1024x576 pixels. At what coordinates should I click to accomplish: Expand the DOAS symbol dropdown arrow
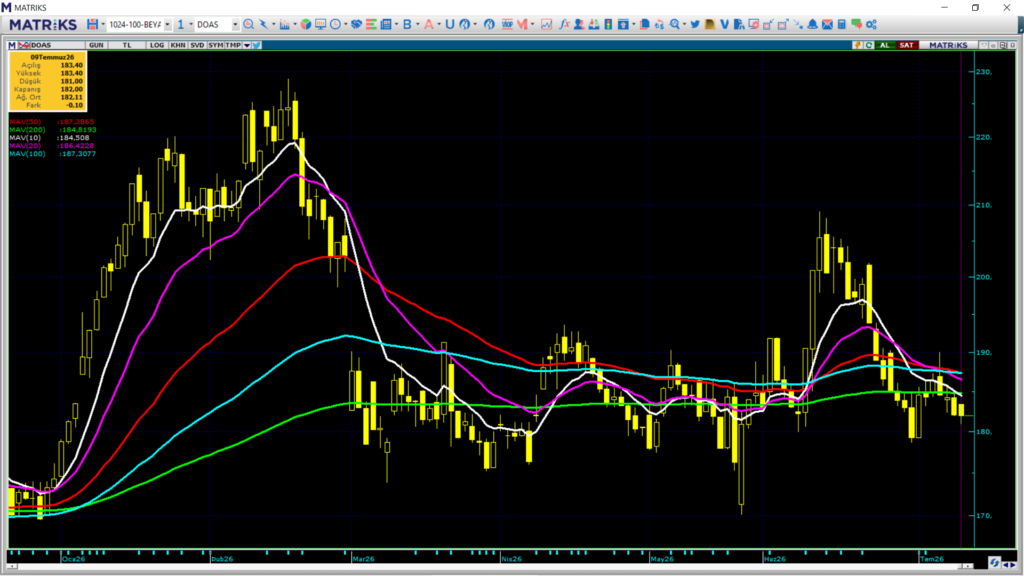(235, 24)
